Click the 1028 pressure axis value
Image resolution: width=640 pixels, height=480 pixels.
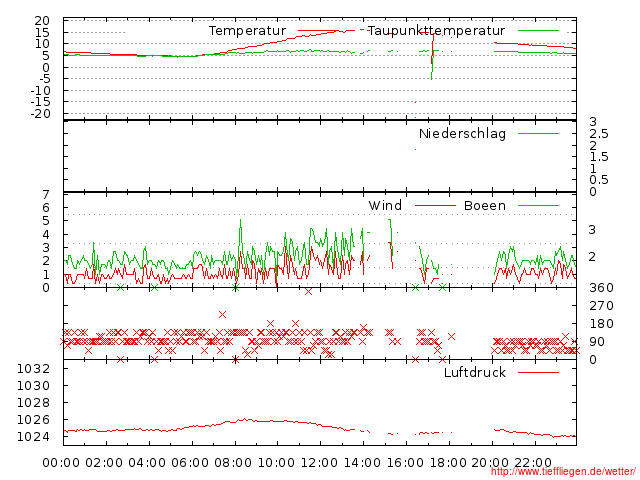(33, 402)
